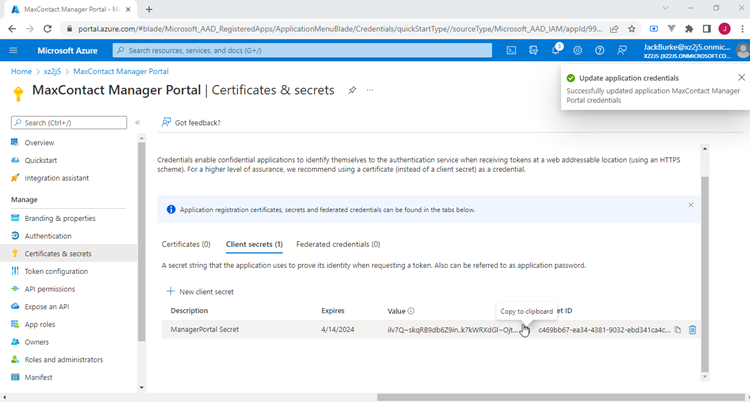The width and height of the screenshot is (750, 402).
Task: Open Integration assistant
Action: pos(56,178)
